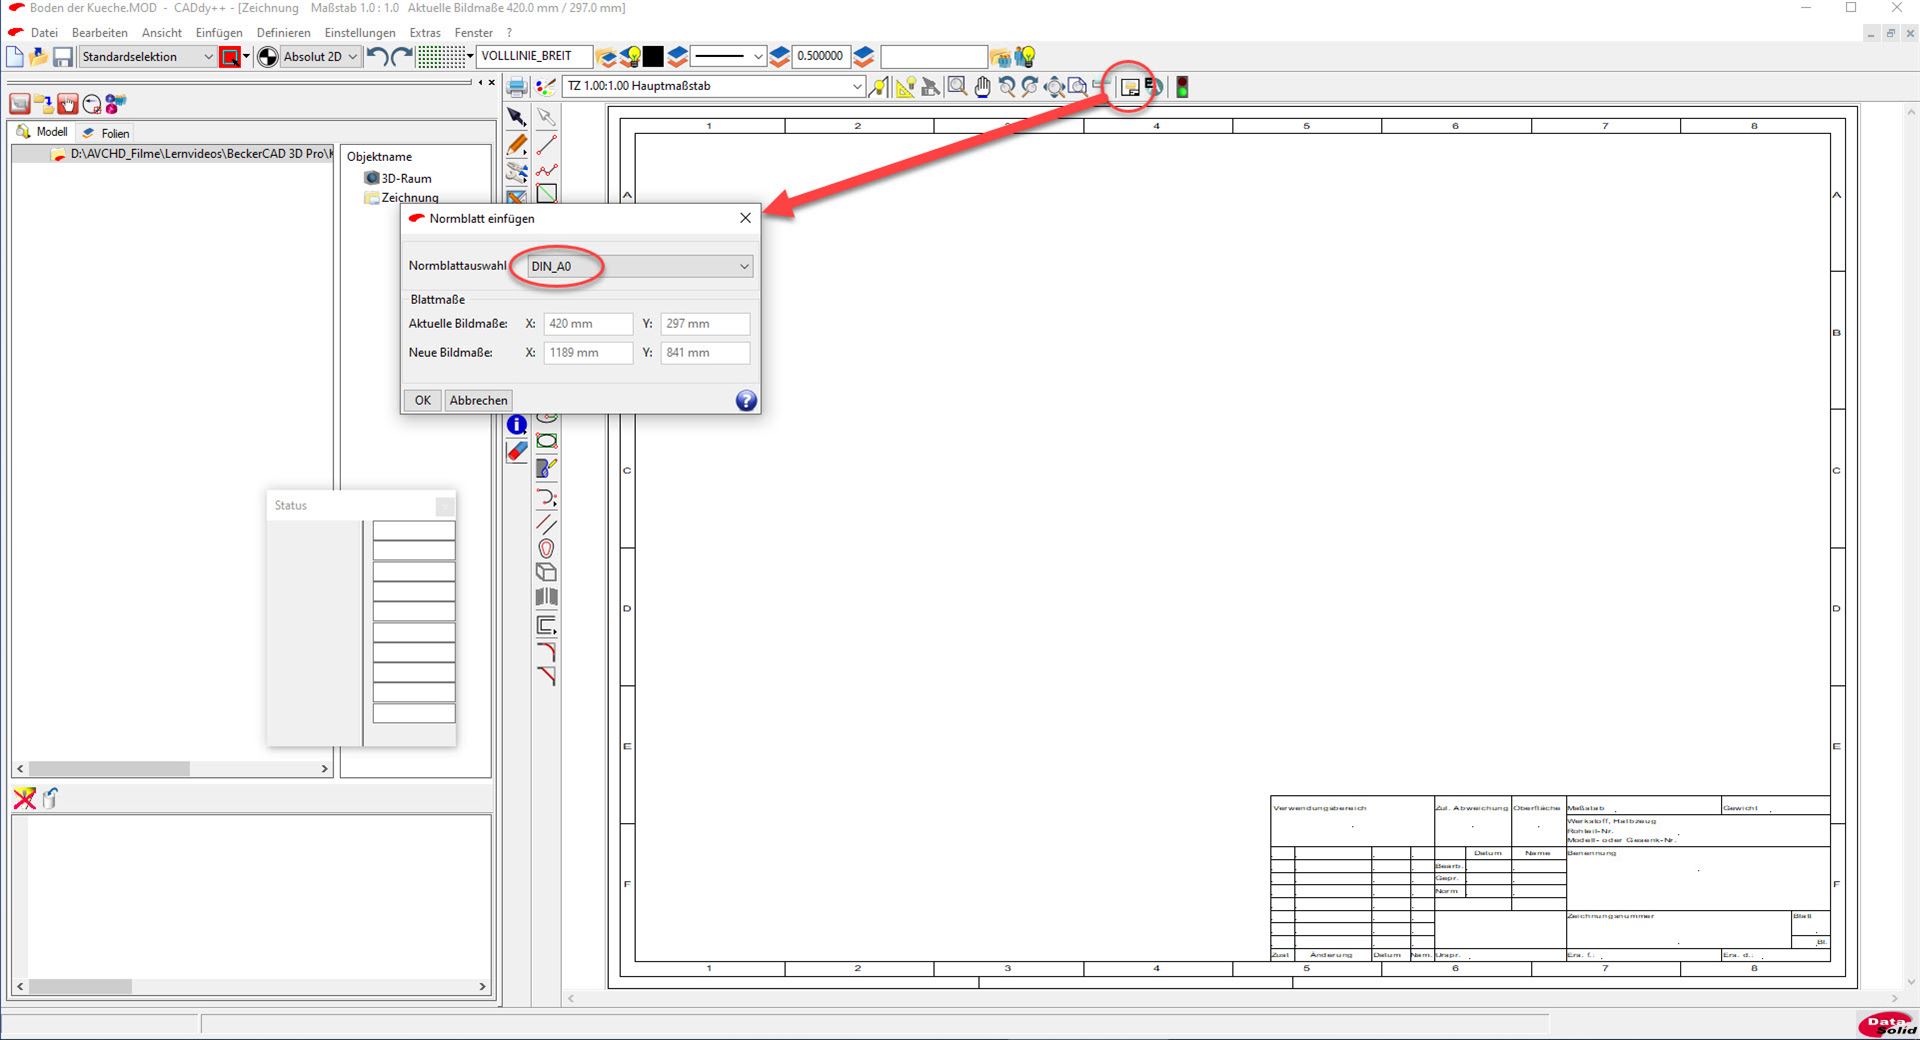This screenshot has width=1920, height=1040.
Task: Select the black arrow selection tool
Action: point(517,117)
